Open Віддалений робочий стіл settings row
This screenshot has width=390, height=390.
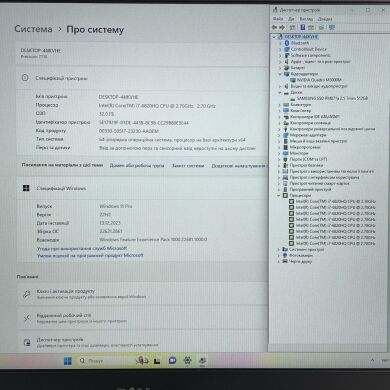pyautogui.click(x=142, y=318)
